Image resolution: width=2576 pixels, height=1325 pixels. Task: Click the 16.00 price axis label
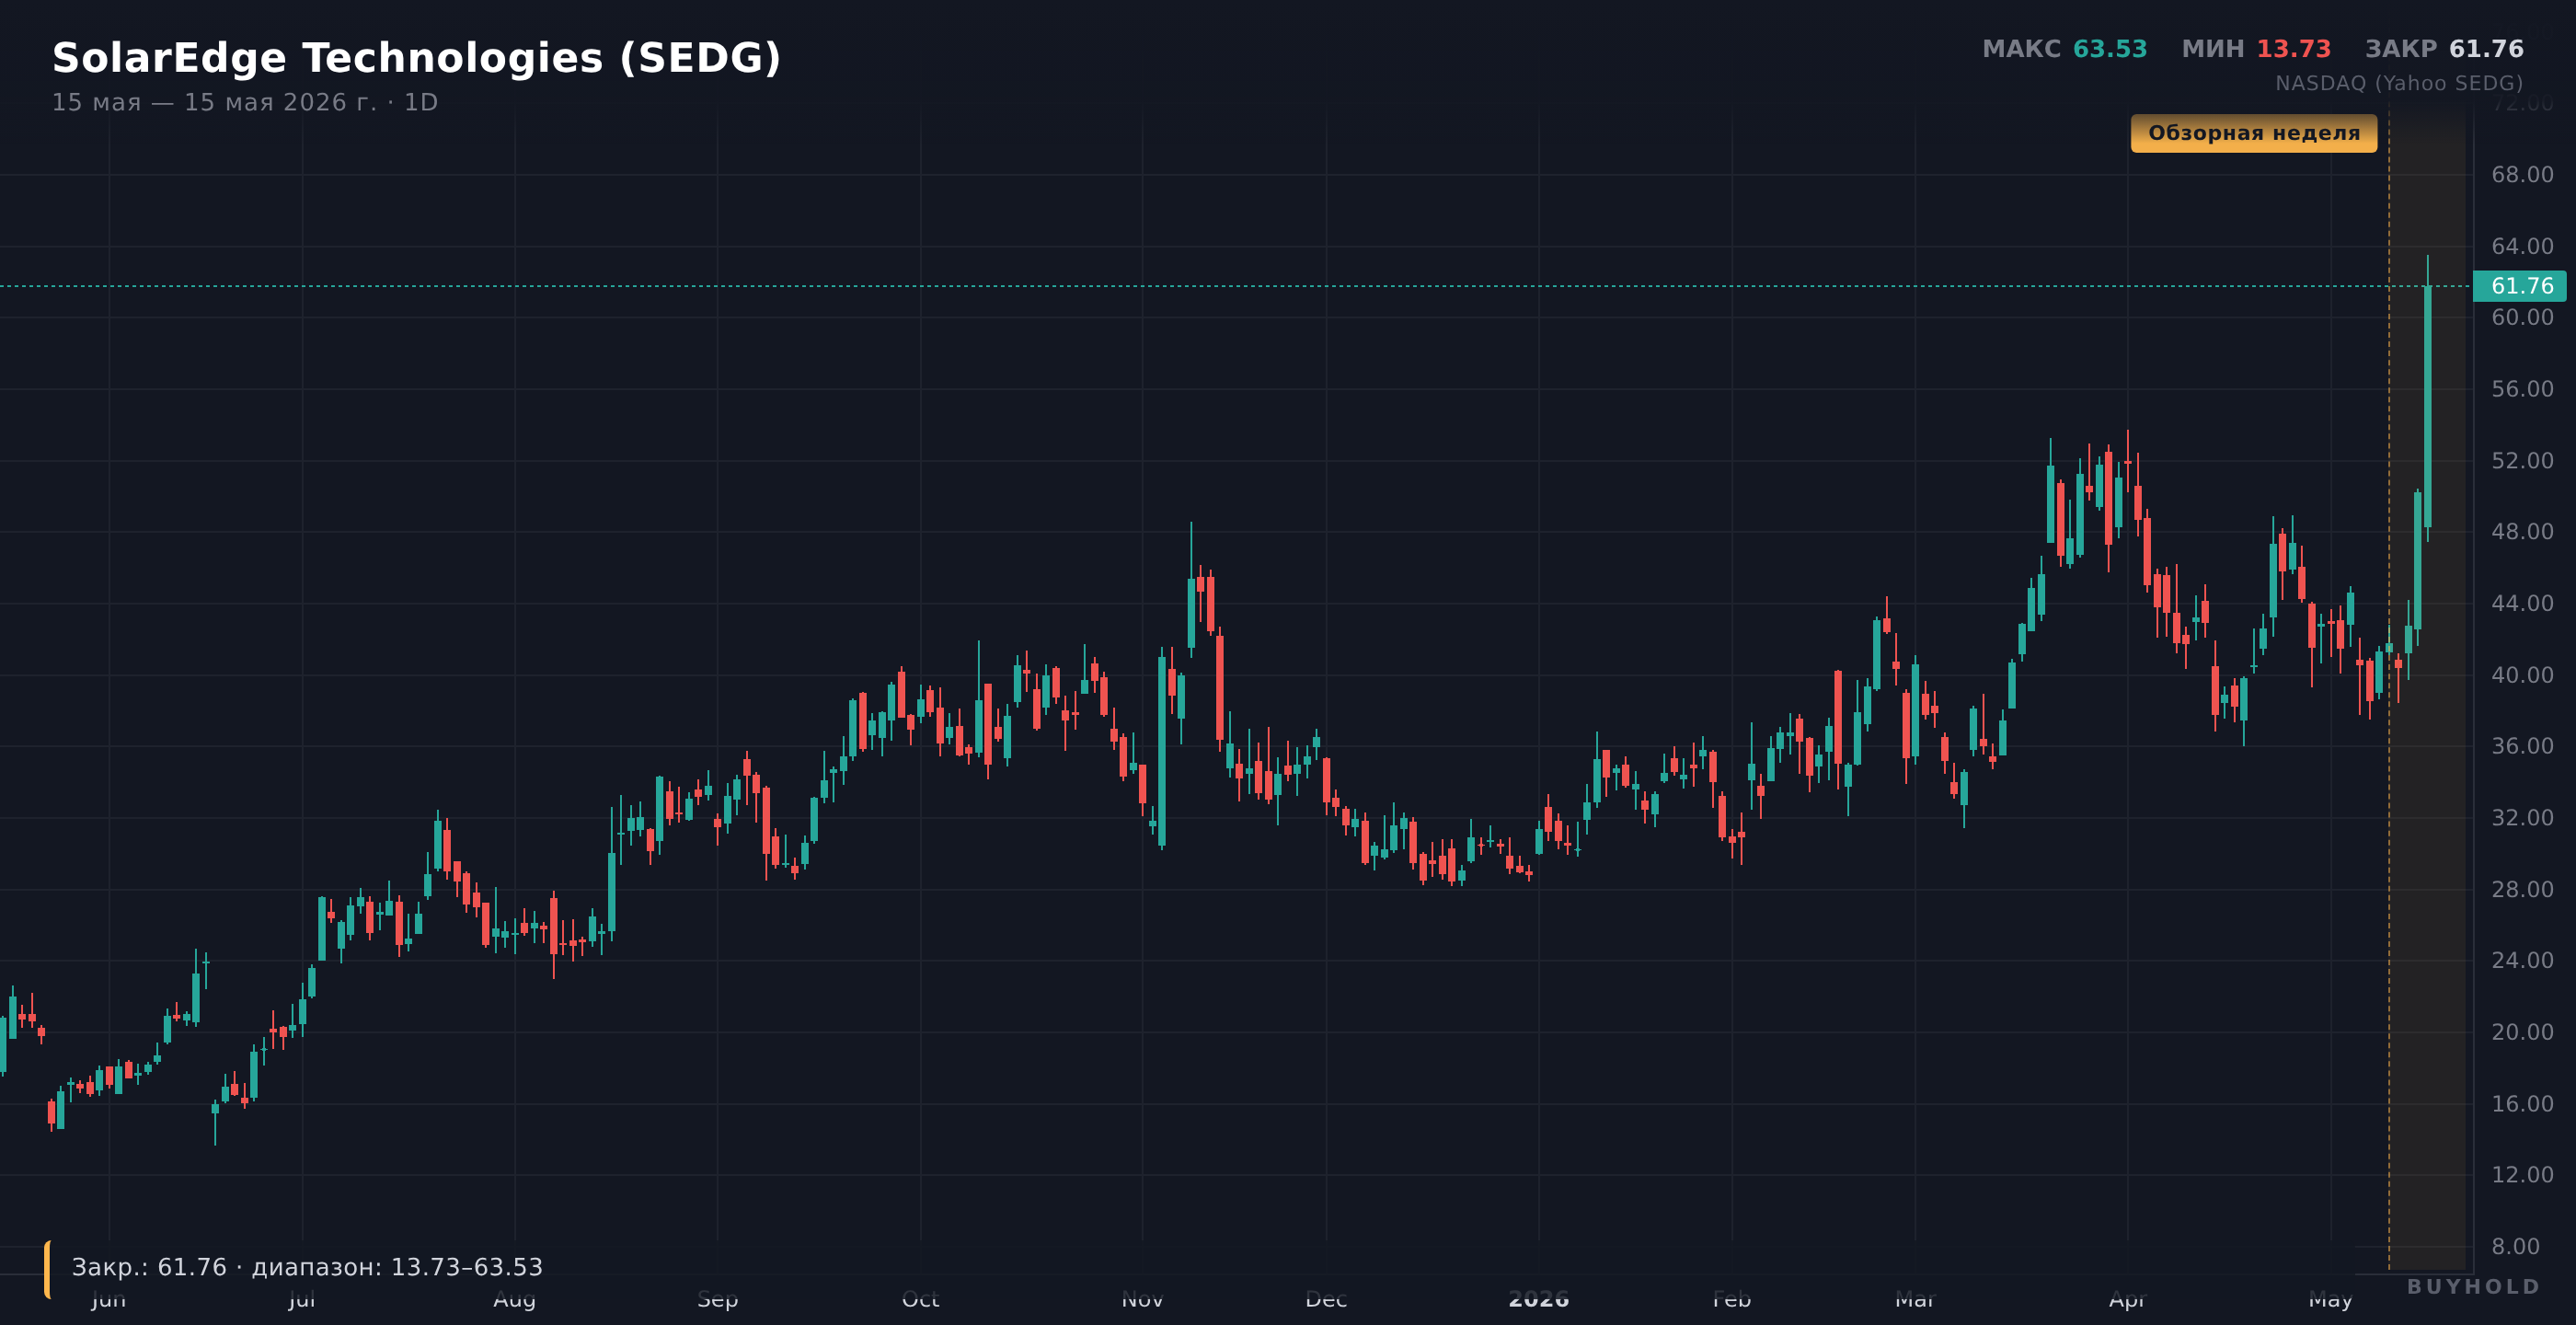coord(2522,1104)
